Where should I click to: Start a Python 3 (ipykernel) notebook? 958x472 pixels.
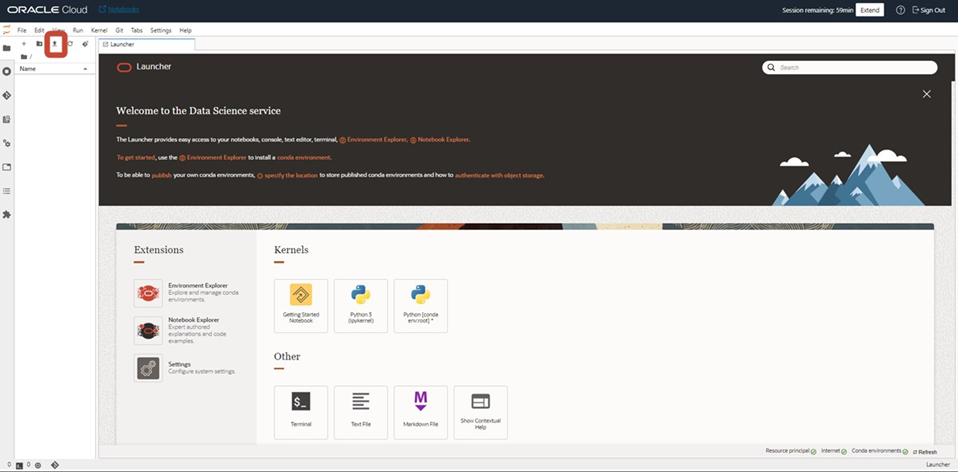360,306
